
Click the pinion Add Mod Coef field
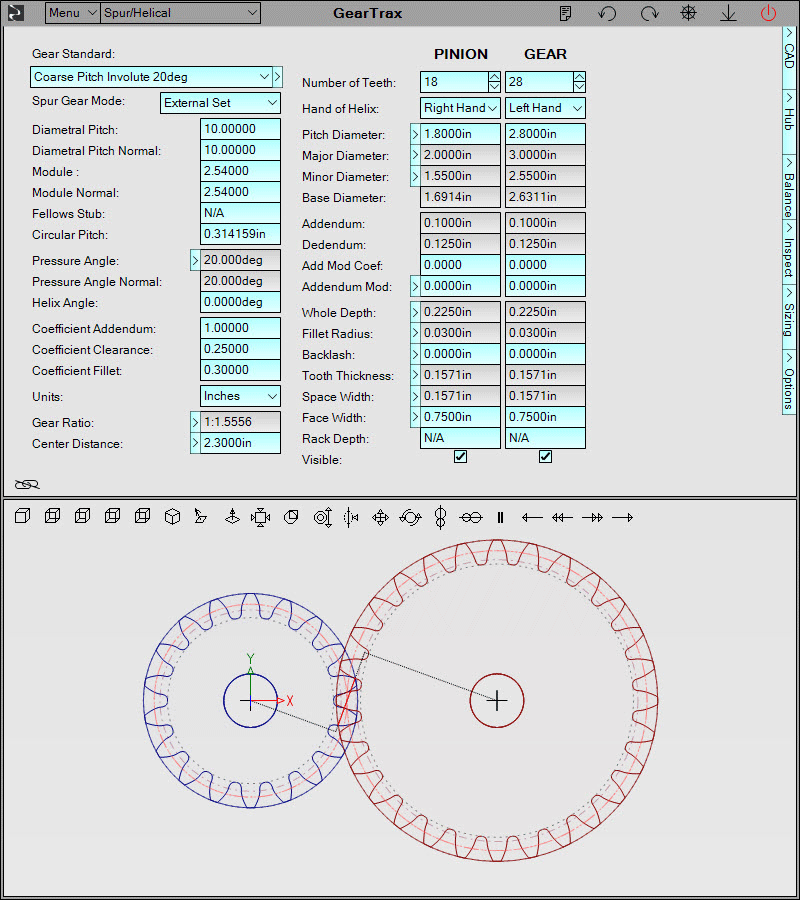point(460,265)
